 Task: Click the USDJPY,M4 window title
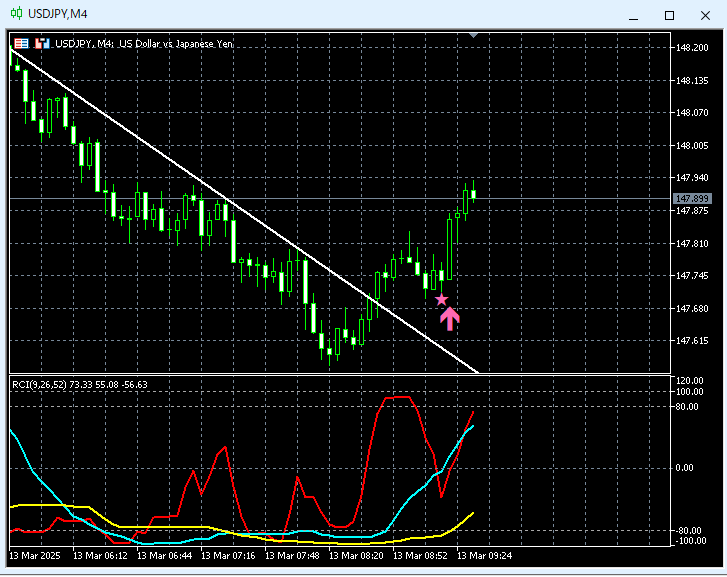point(57,14)
